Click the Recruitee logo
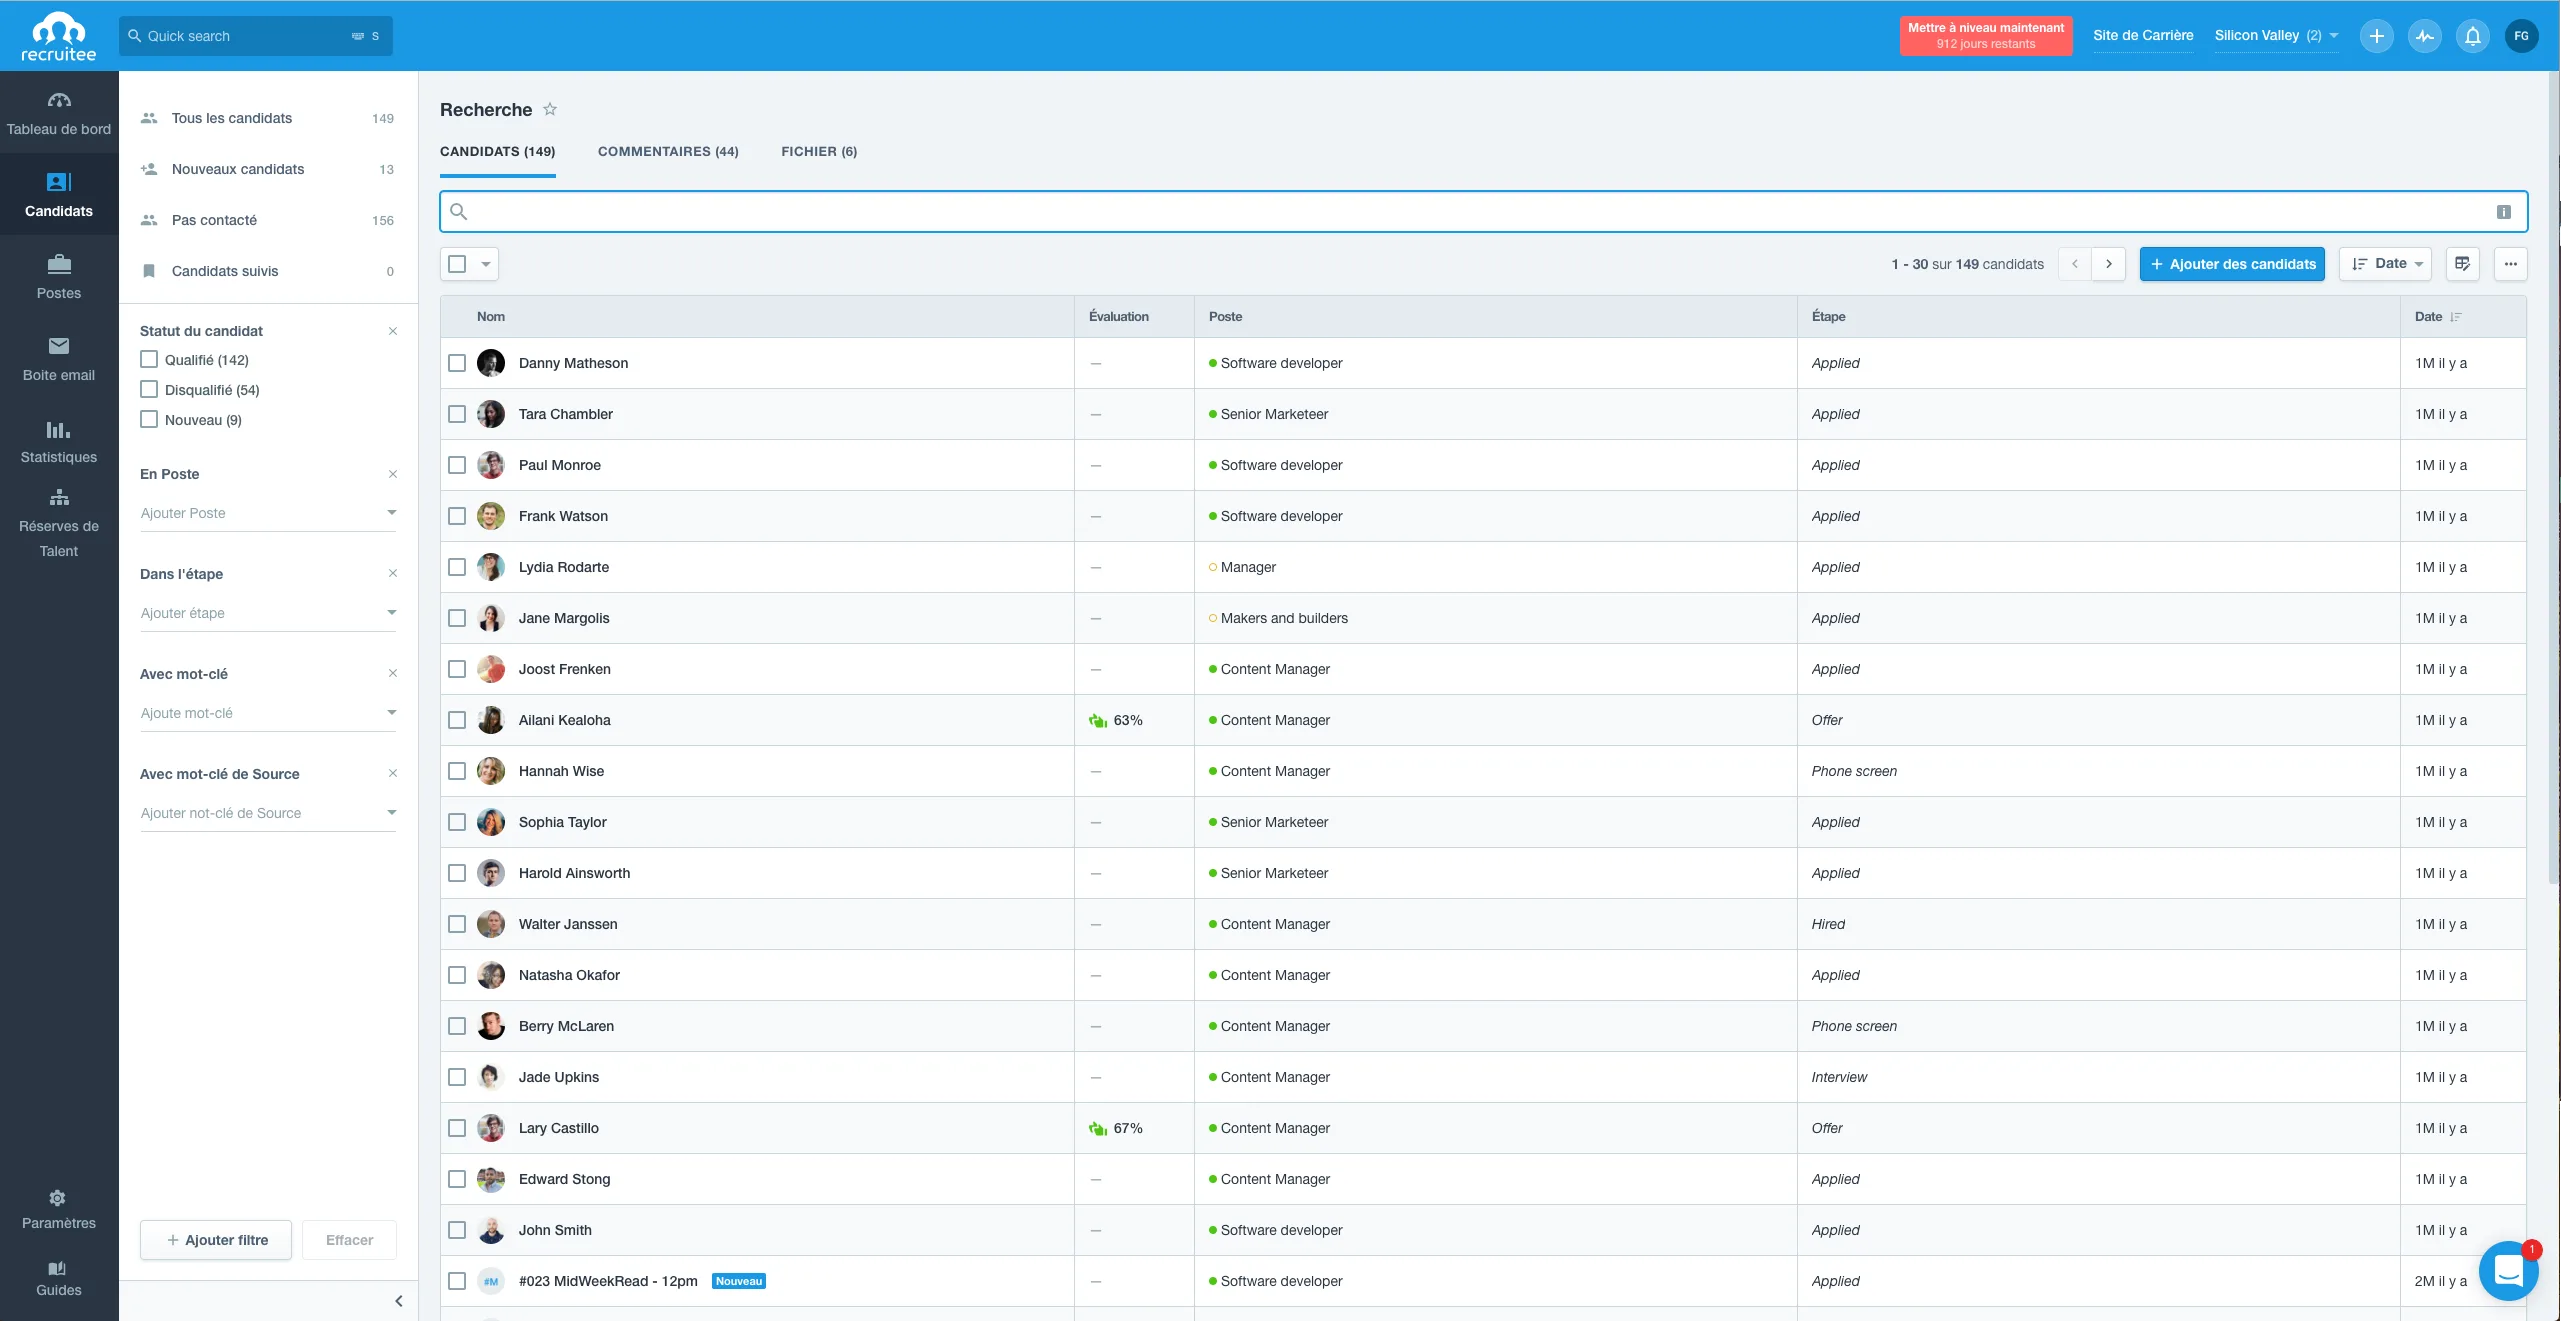This screenshot has width=2561, height=1321. [59, 36]
